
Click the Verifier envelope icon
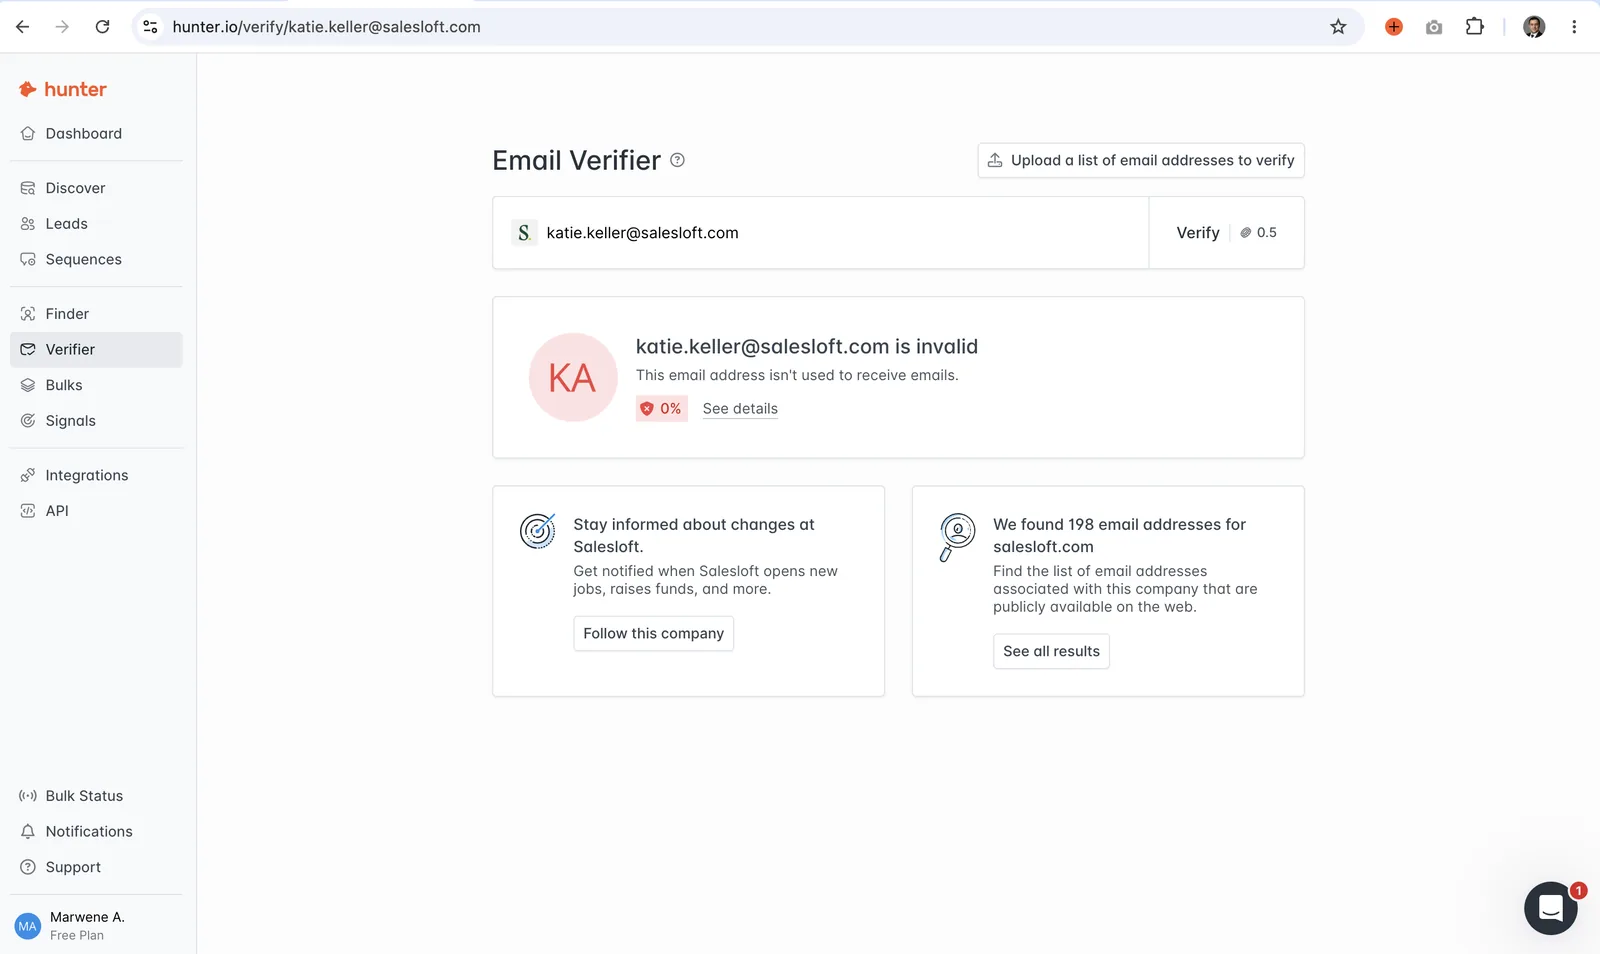tap(28, 350)
